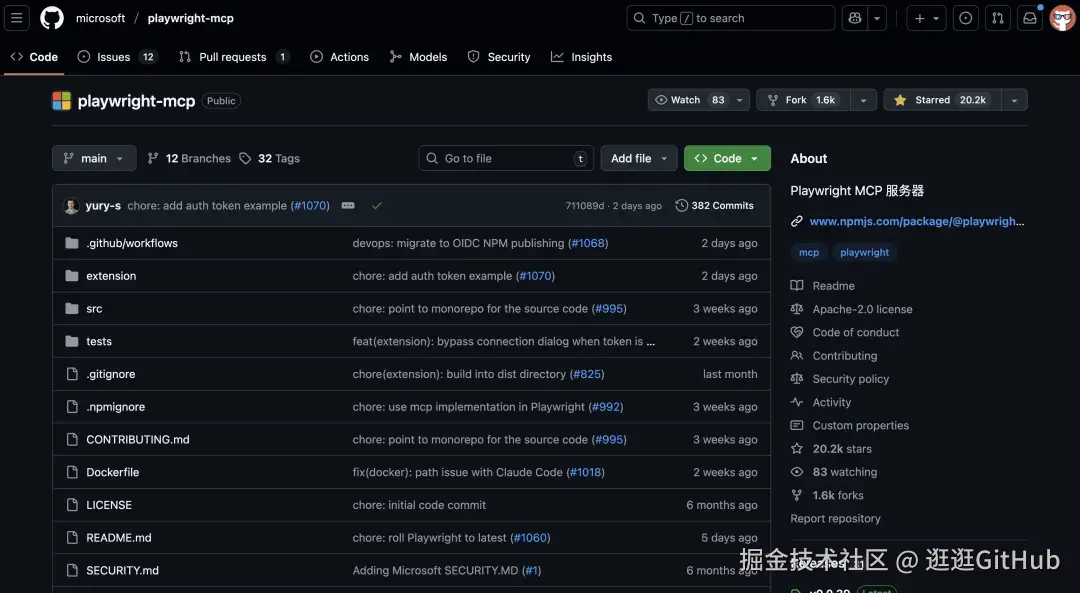
Task: Click the green check status icon
Action: pos(377,206)
